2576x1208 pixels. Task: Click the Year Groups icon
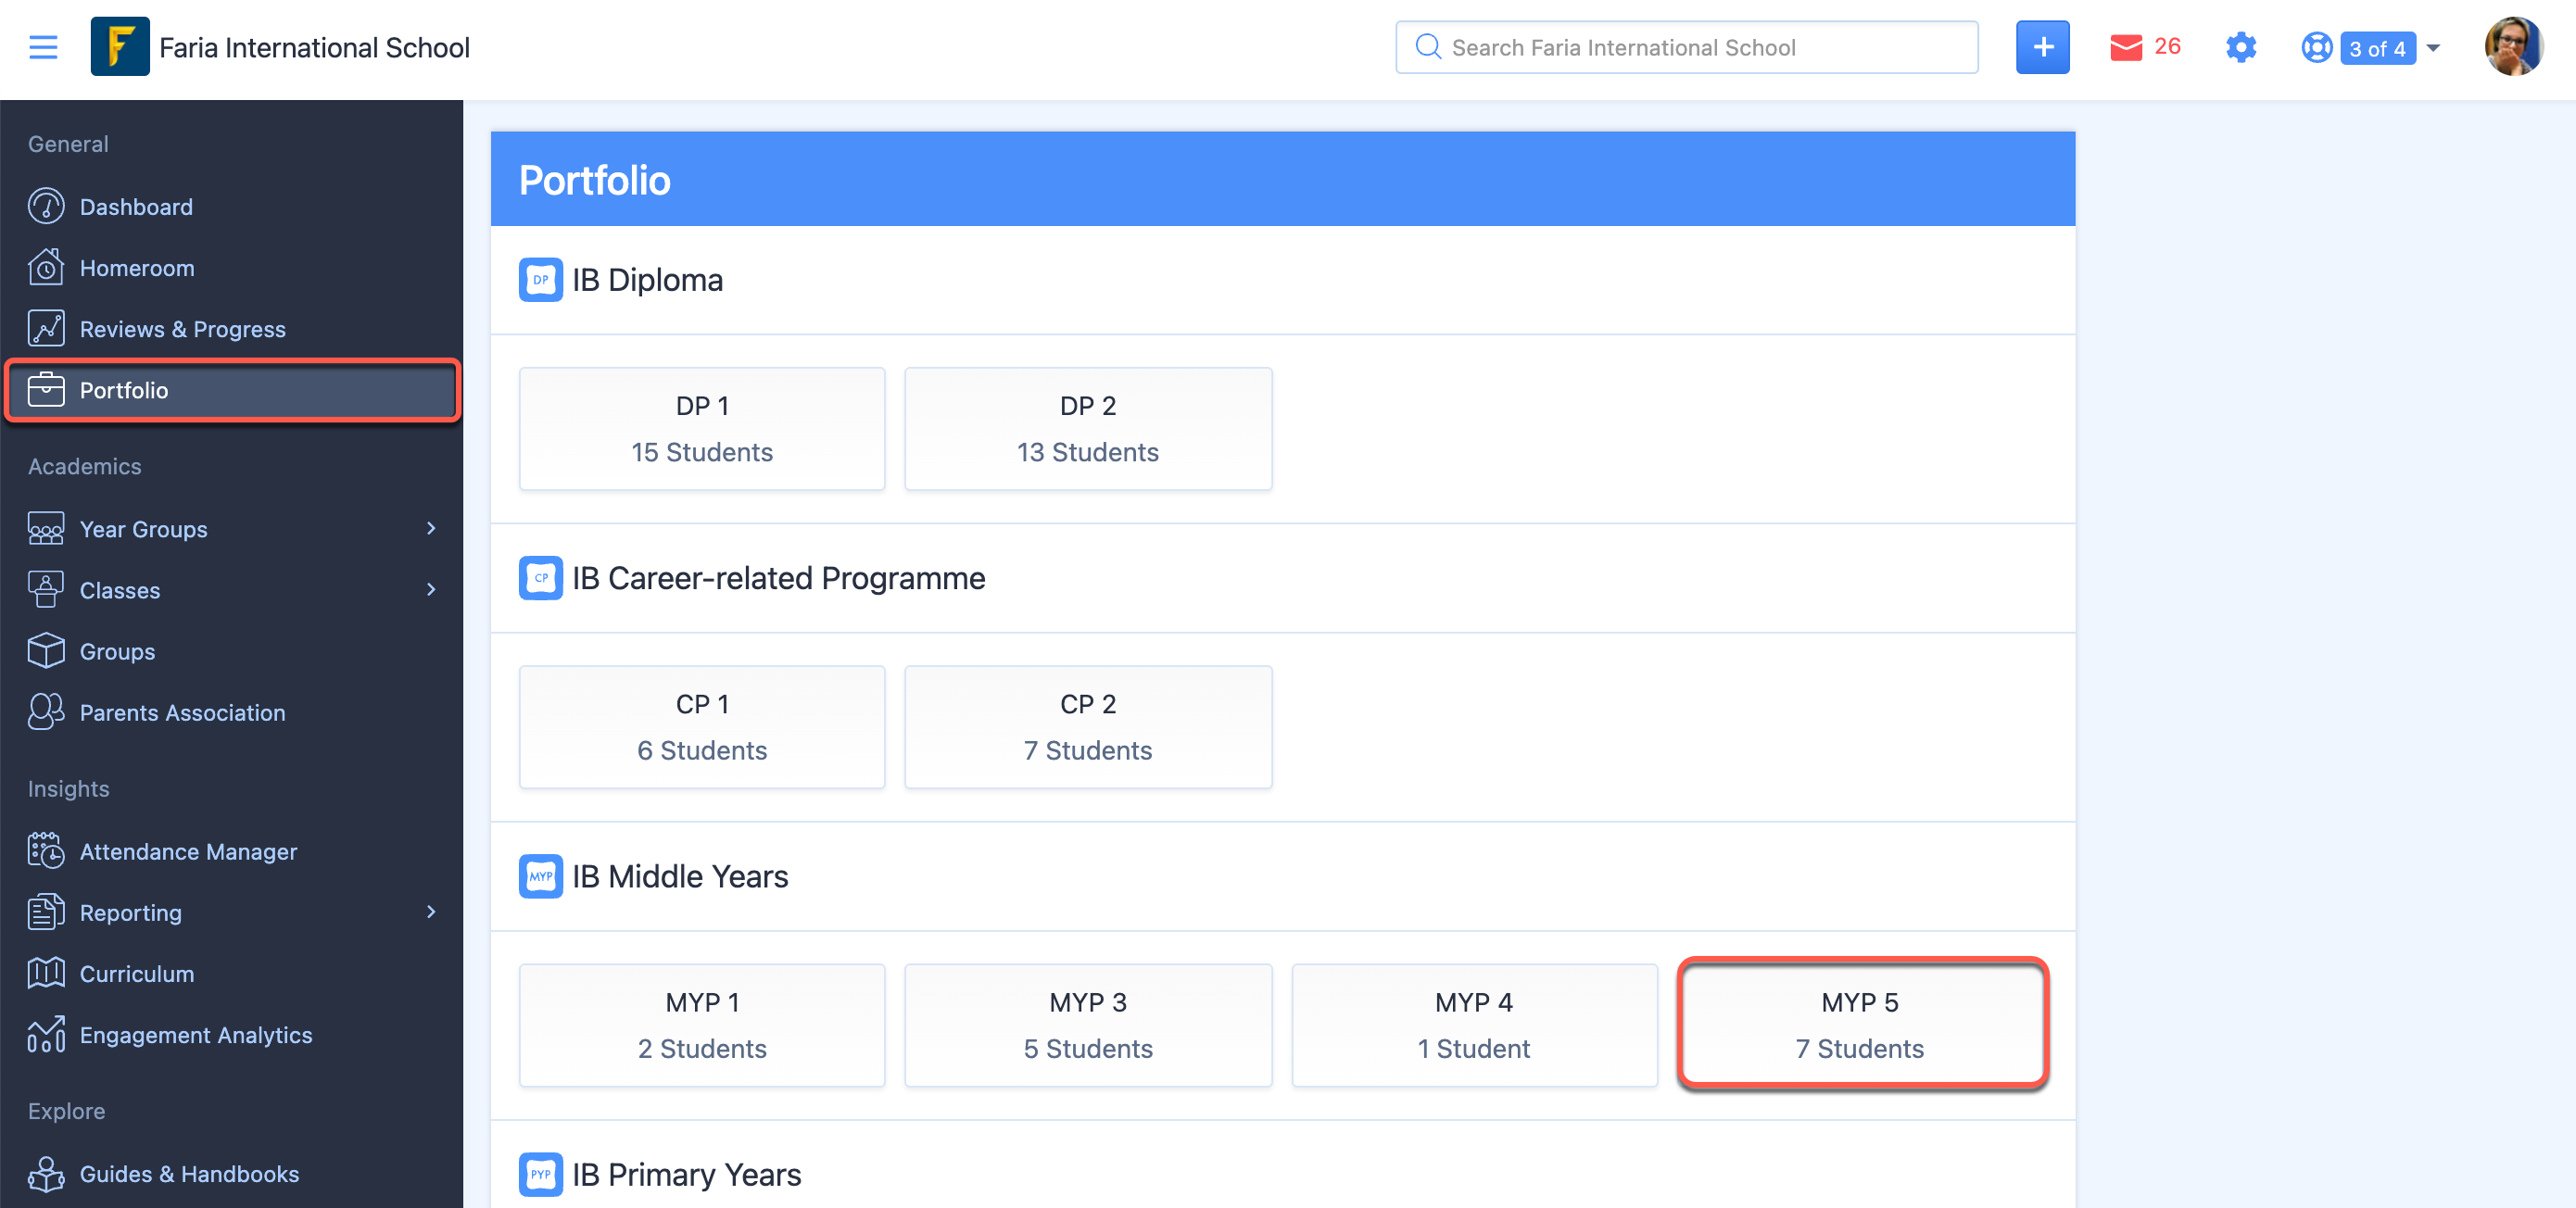click(46, 529)
